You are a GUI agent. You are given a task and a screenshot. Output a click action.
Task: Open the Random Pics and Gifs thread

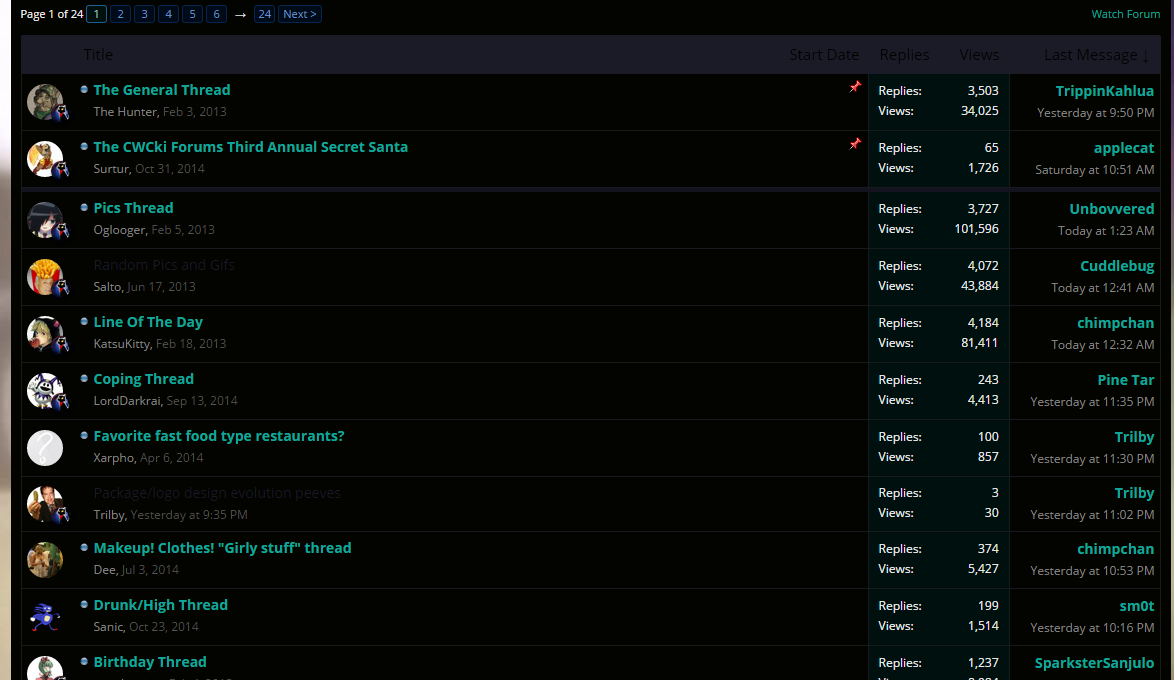point(164,265)
